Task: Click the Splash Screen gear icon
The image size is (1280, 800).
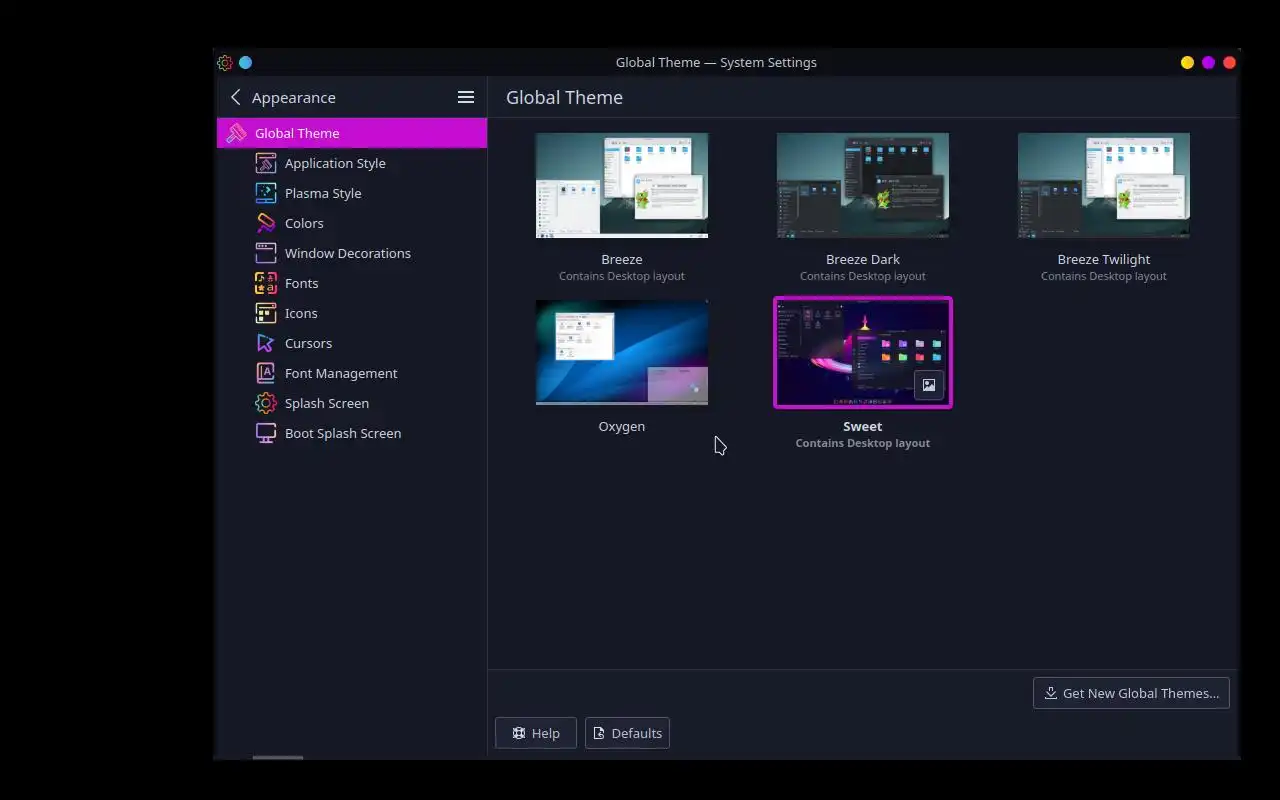Action: pyautogui.click(x=265, y=403)
